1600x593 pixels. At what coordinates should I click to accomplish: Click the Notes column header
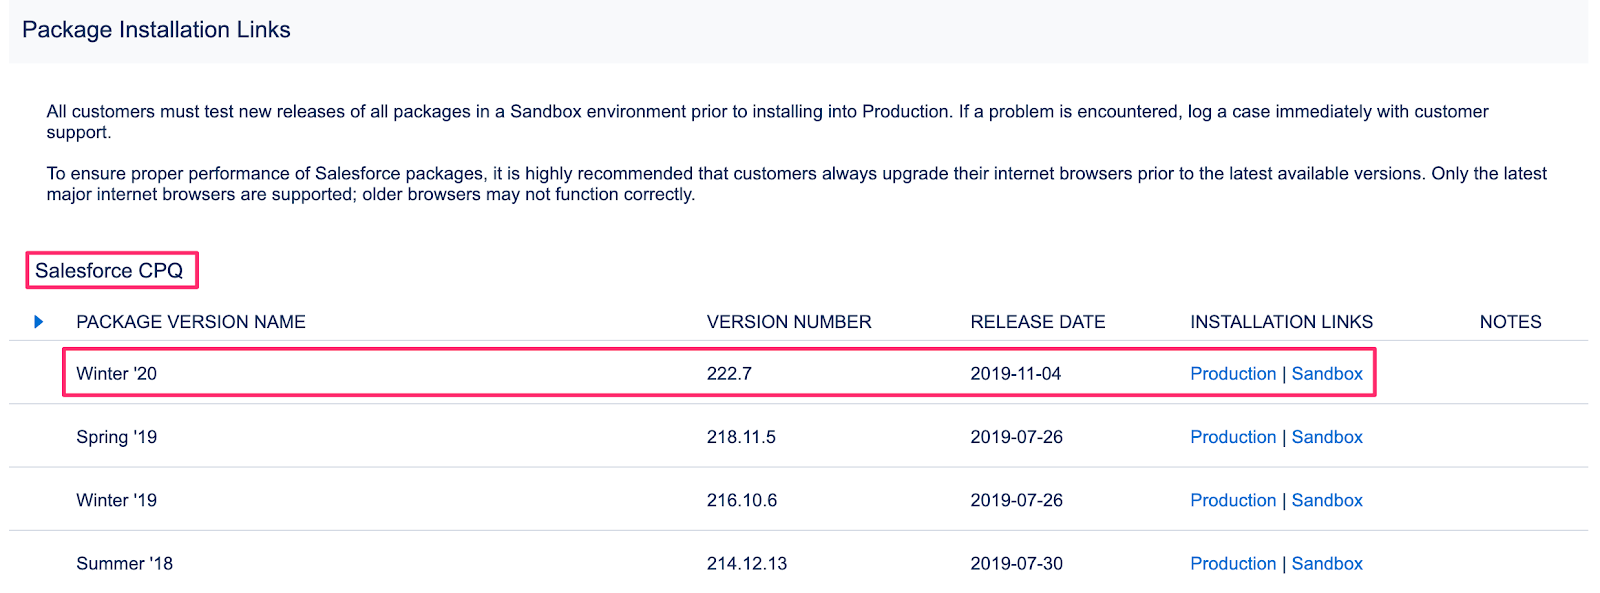click(x=1510, y=322)
